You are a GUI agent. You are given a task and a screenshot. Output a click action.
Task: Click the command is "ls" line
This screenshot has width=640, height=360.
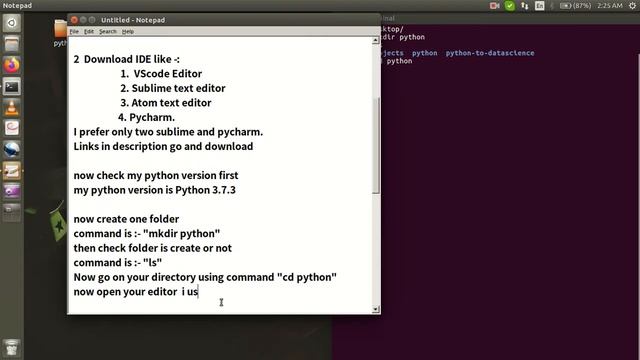click(118, 263)
